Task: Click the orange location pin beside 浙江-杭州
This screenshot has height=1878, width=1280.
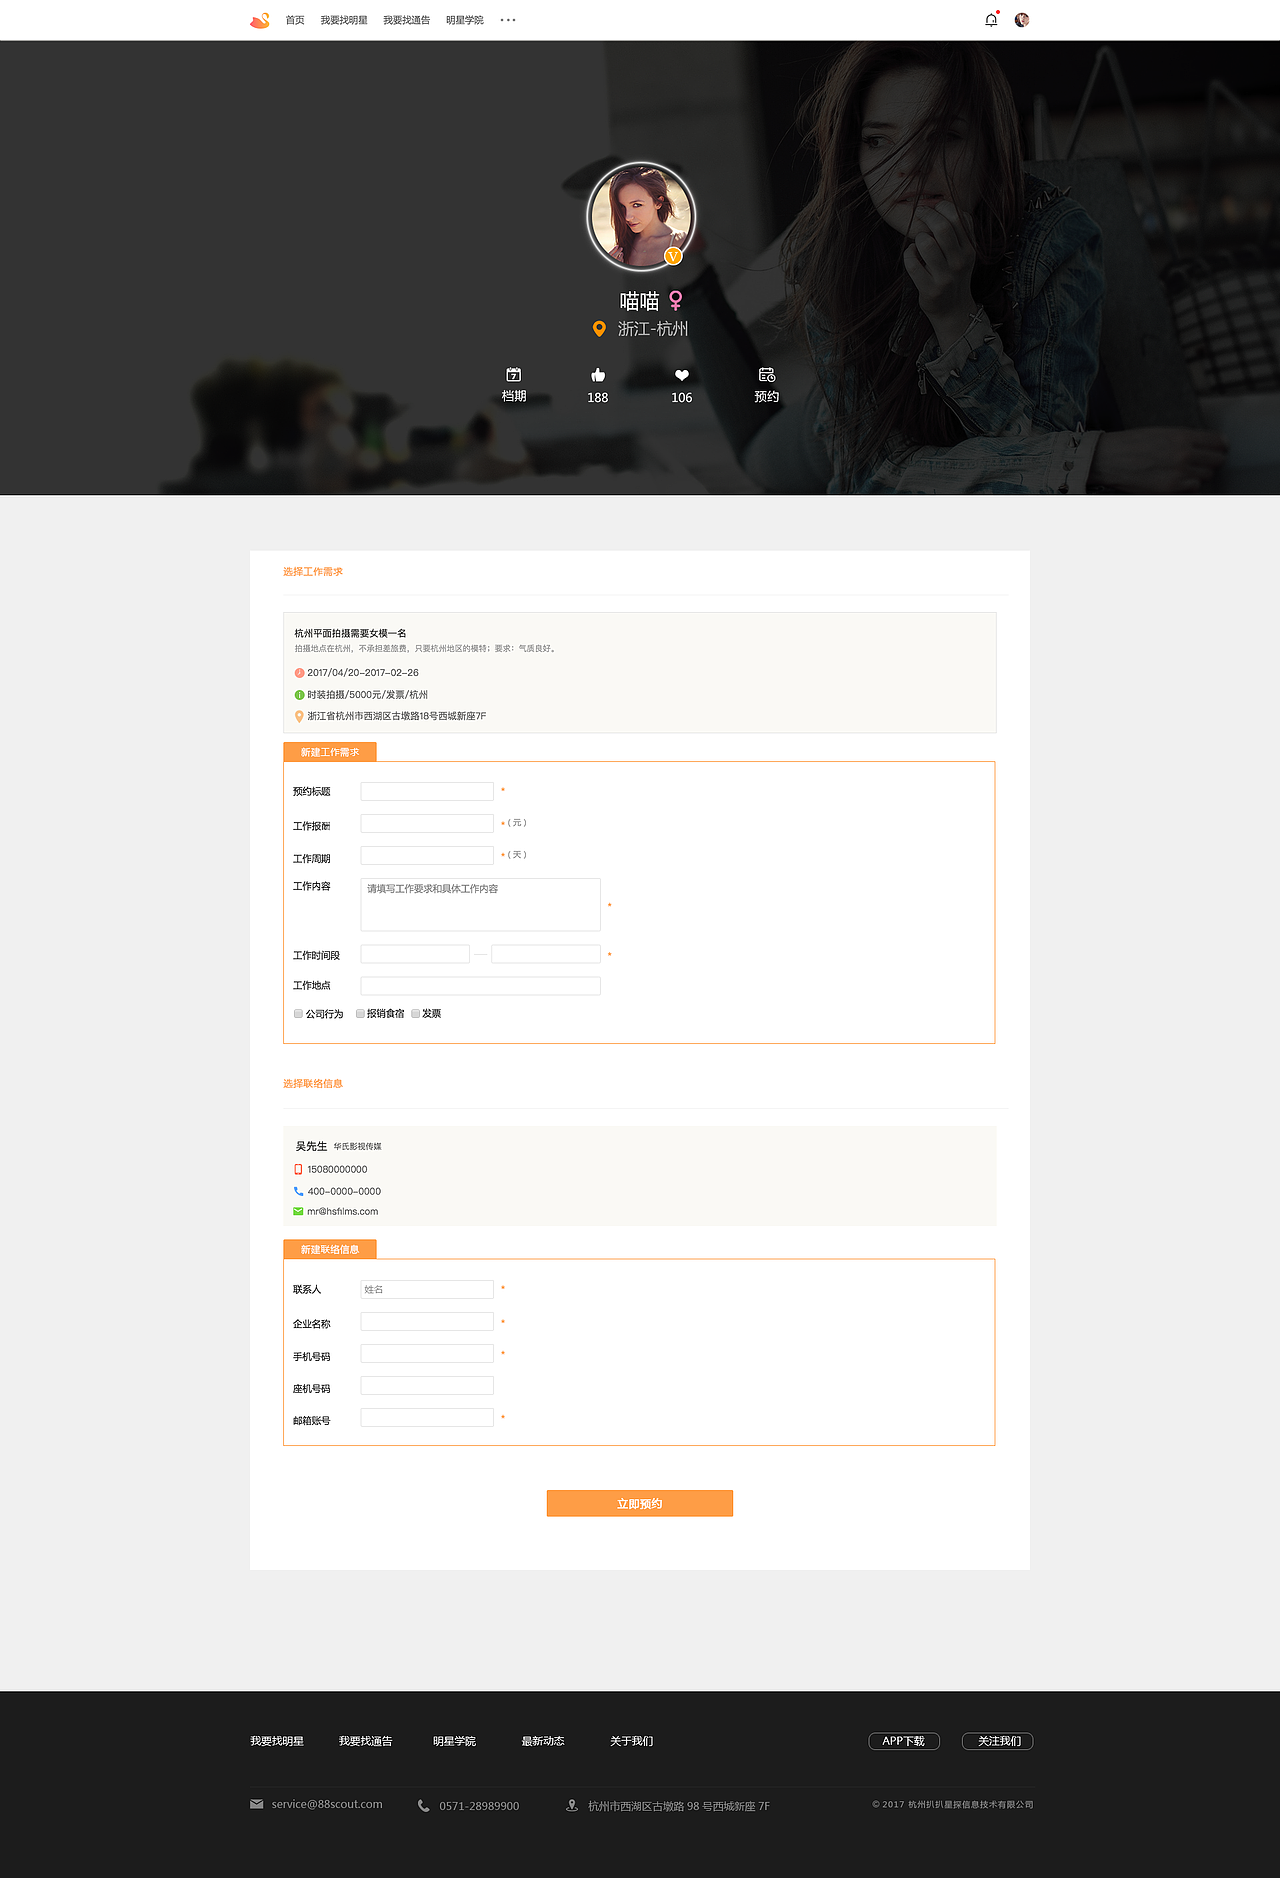Action: click(599, 329)
